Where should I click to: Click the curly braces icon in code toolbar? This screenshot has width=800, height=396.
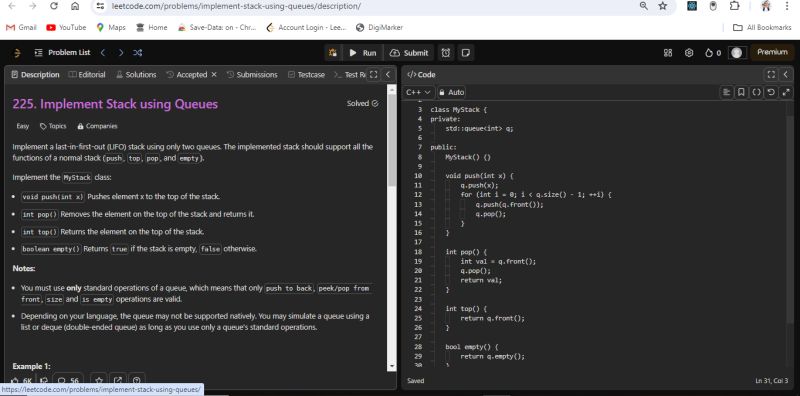tap(756, 92)
